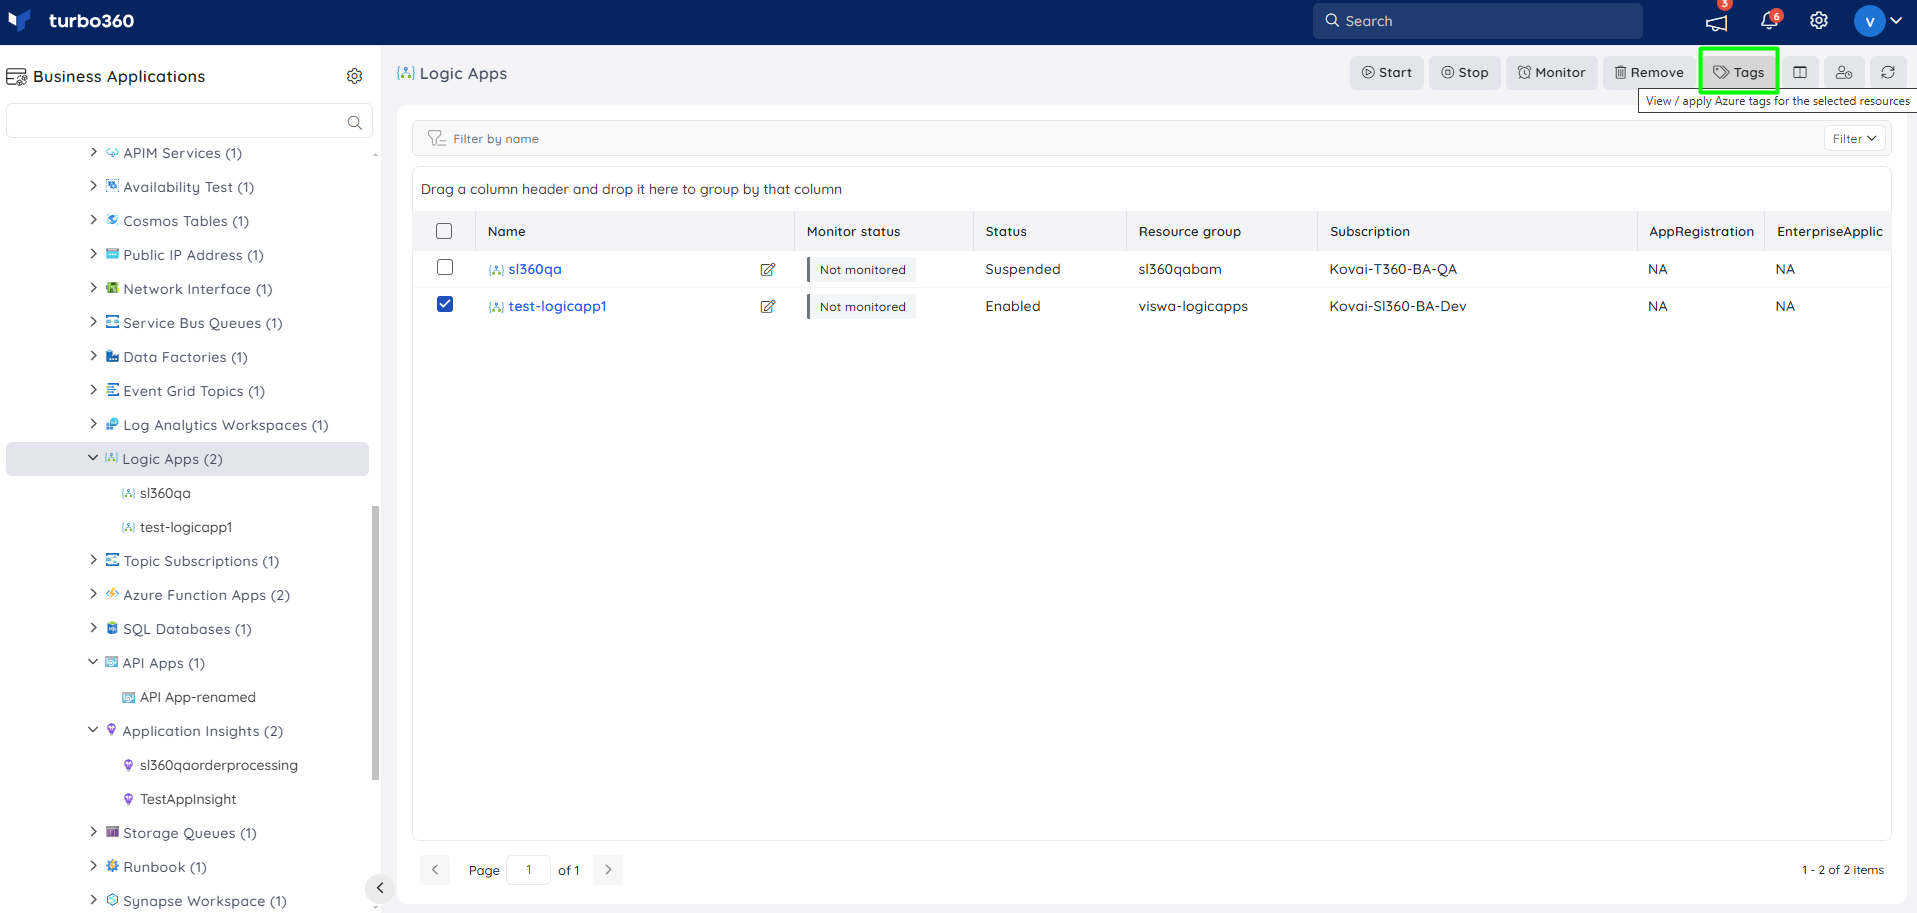Stop the selected logic app
1917x913 pixels.
click(1464, 72)
